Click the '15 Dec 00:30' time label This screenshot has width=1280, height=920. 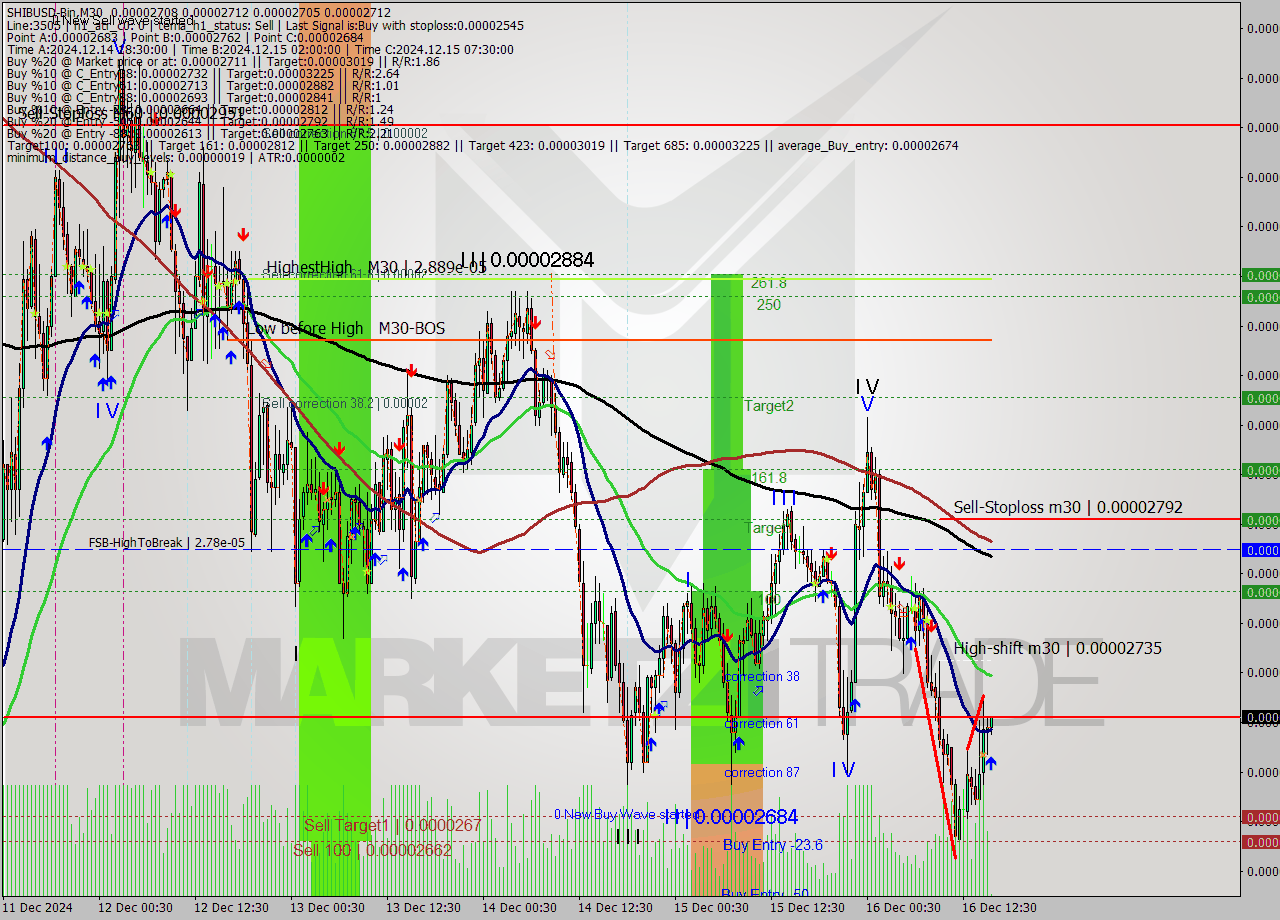pos(711,907)
